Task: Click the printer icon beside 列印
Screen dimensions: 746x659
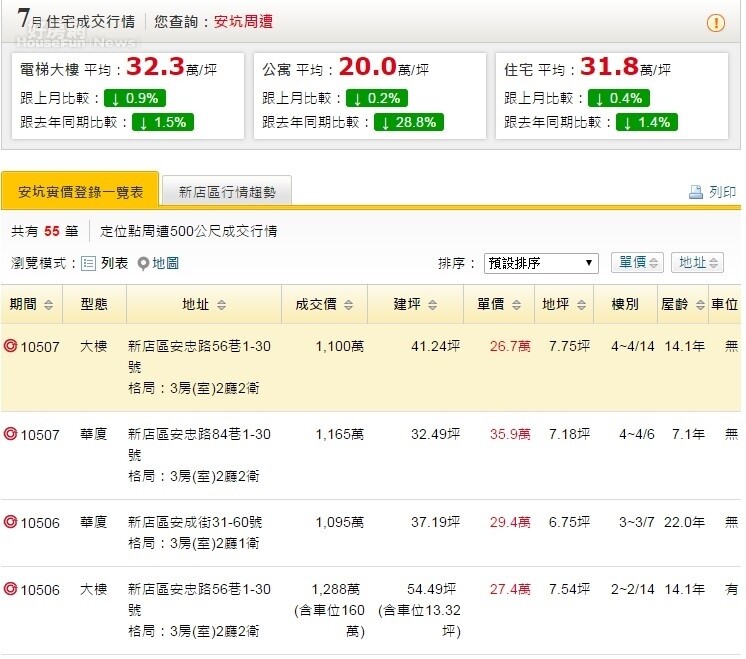Action: click(x=696, y=192)
